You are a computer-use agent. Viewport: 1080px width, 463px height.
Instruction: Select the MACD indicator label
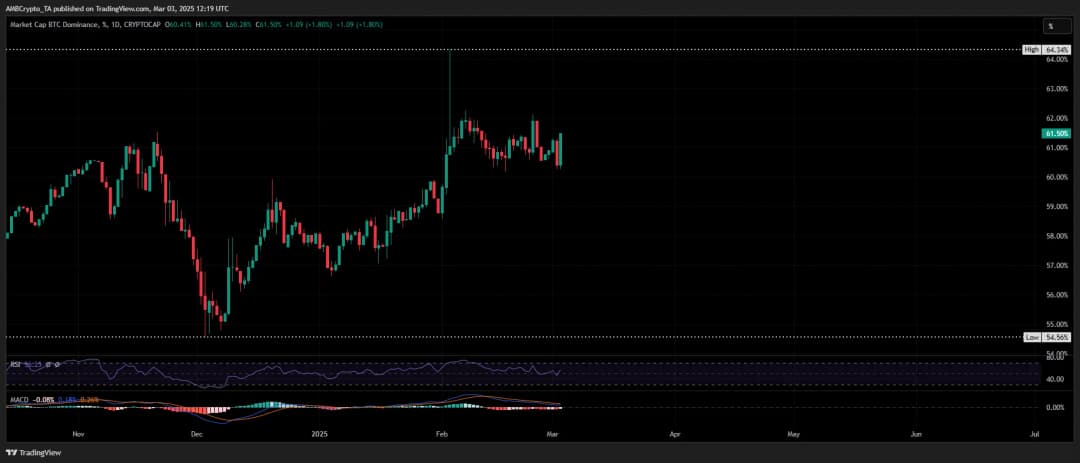coord(18,400)
